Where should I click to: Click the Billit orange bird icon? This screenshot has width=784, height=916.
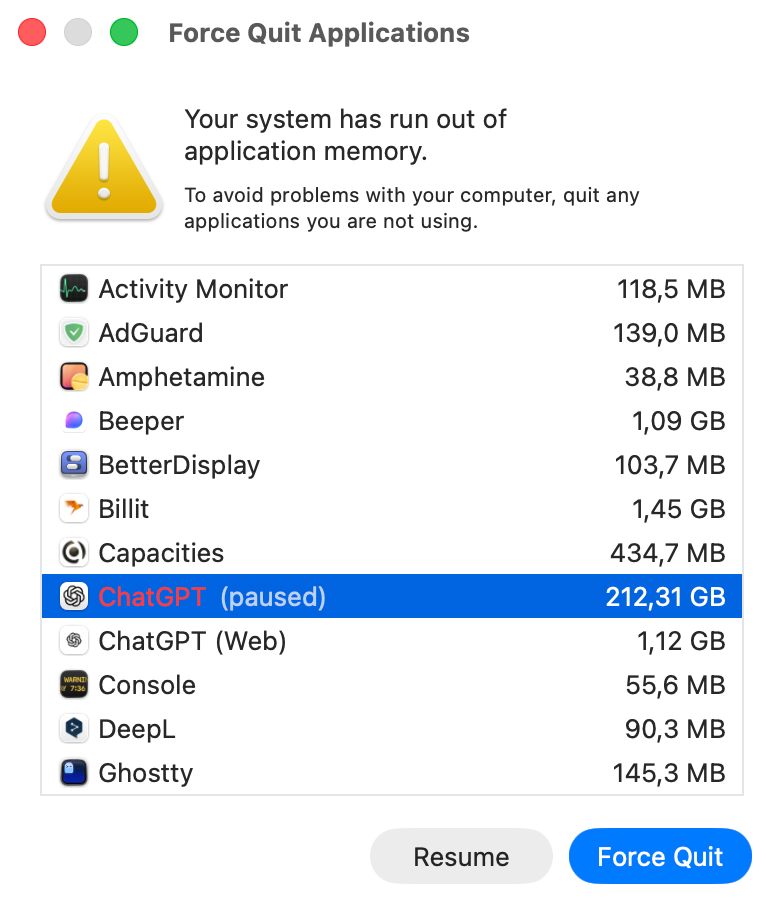click(74, 510)
